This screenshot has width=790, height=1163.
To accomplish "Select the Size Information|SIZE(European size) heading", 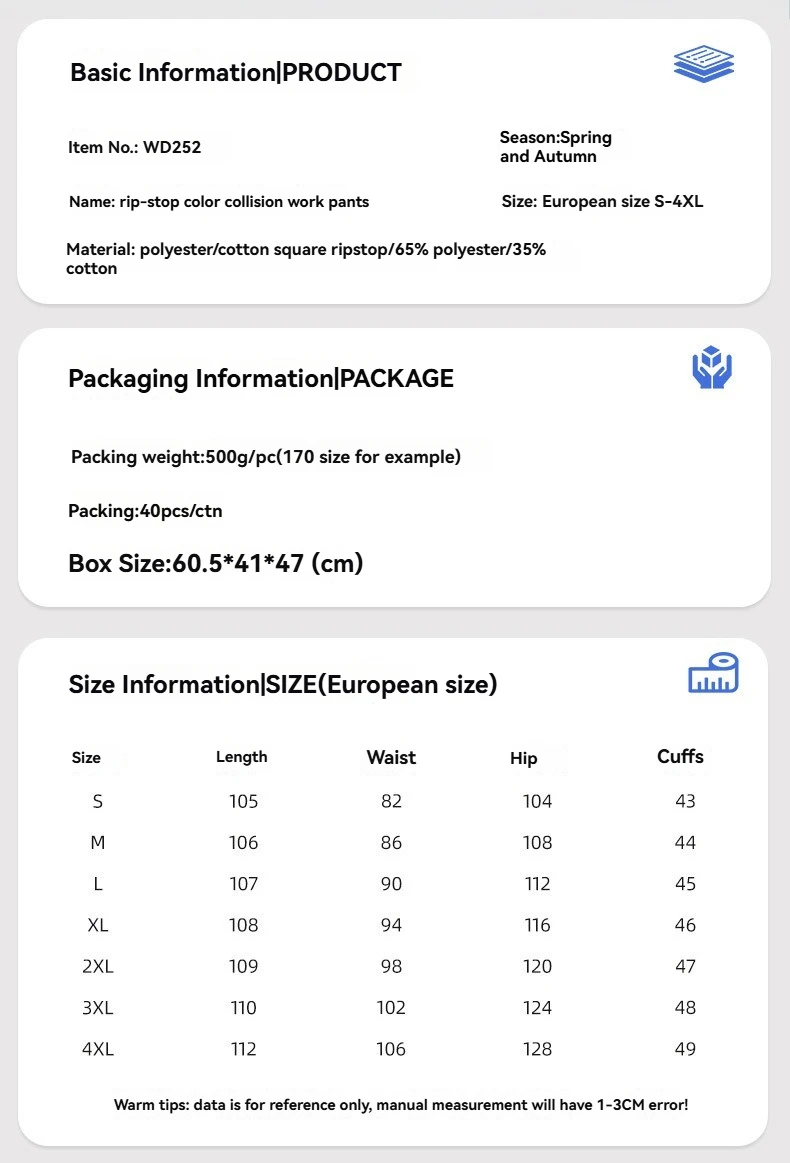I will click(283, 684).
